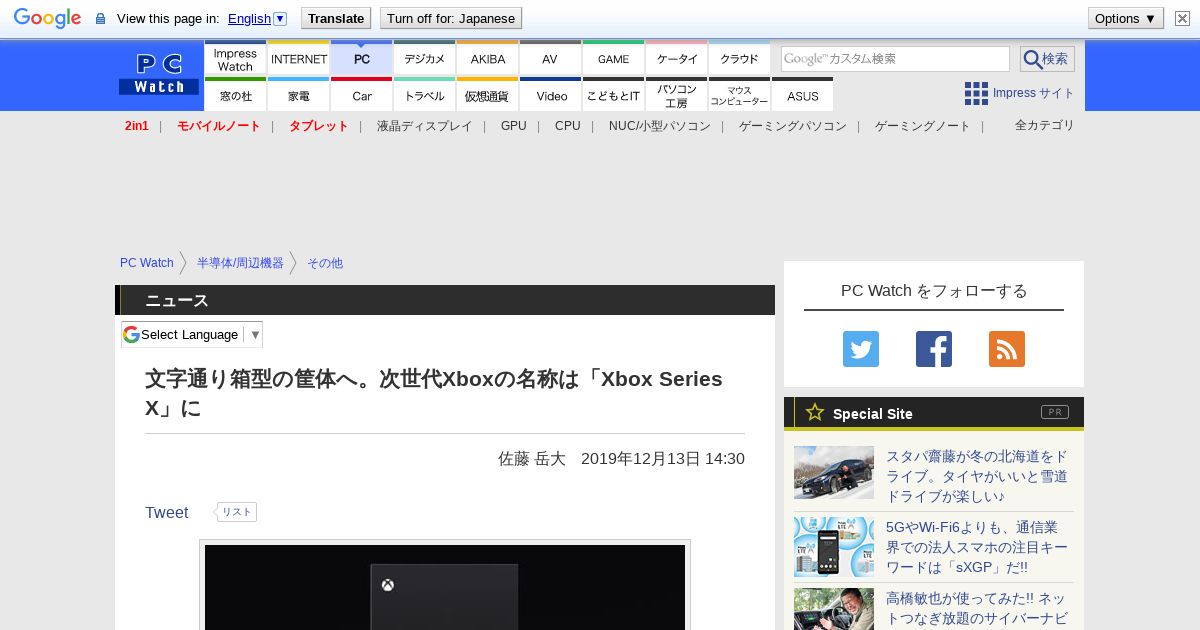Open the 5GやWi-Fi6 sXGP article
The height and width of the screenshot is (630, 1200).
(977, 547)
